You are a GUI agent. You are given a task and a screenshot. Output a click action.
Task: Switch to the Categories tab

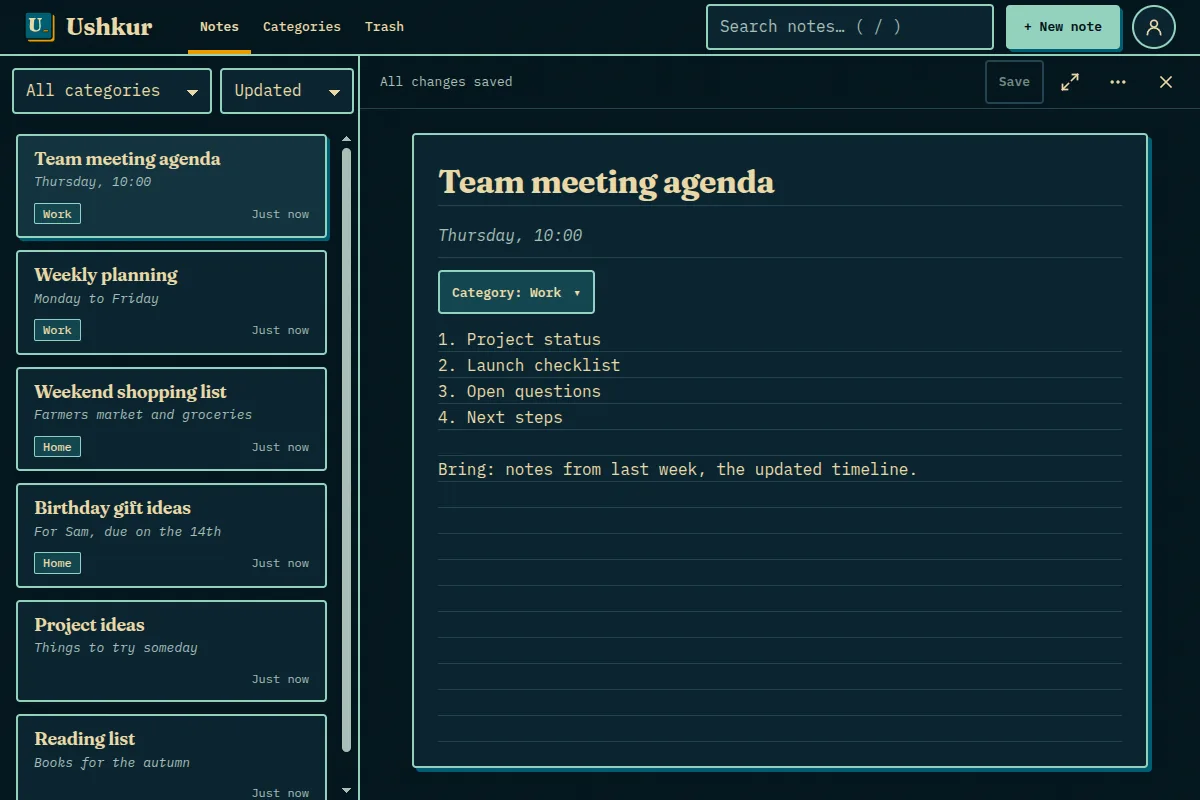click(302, 27)
